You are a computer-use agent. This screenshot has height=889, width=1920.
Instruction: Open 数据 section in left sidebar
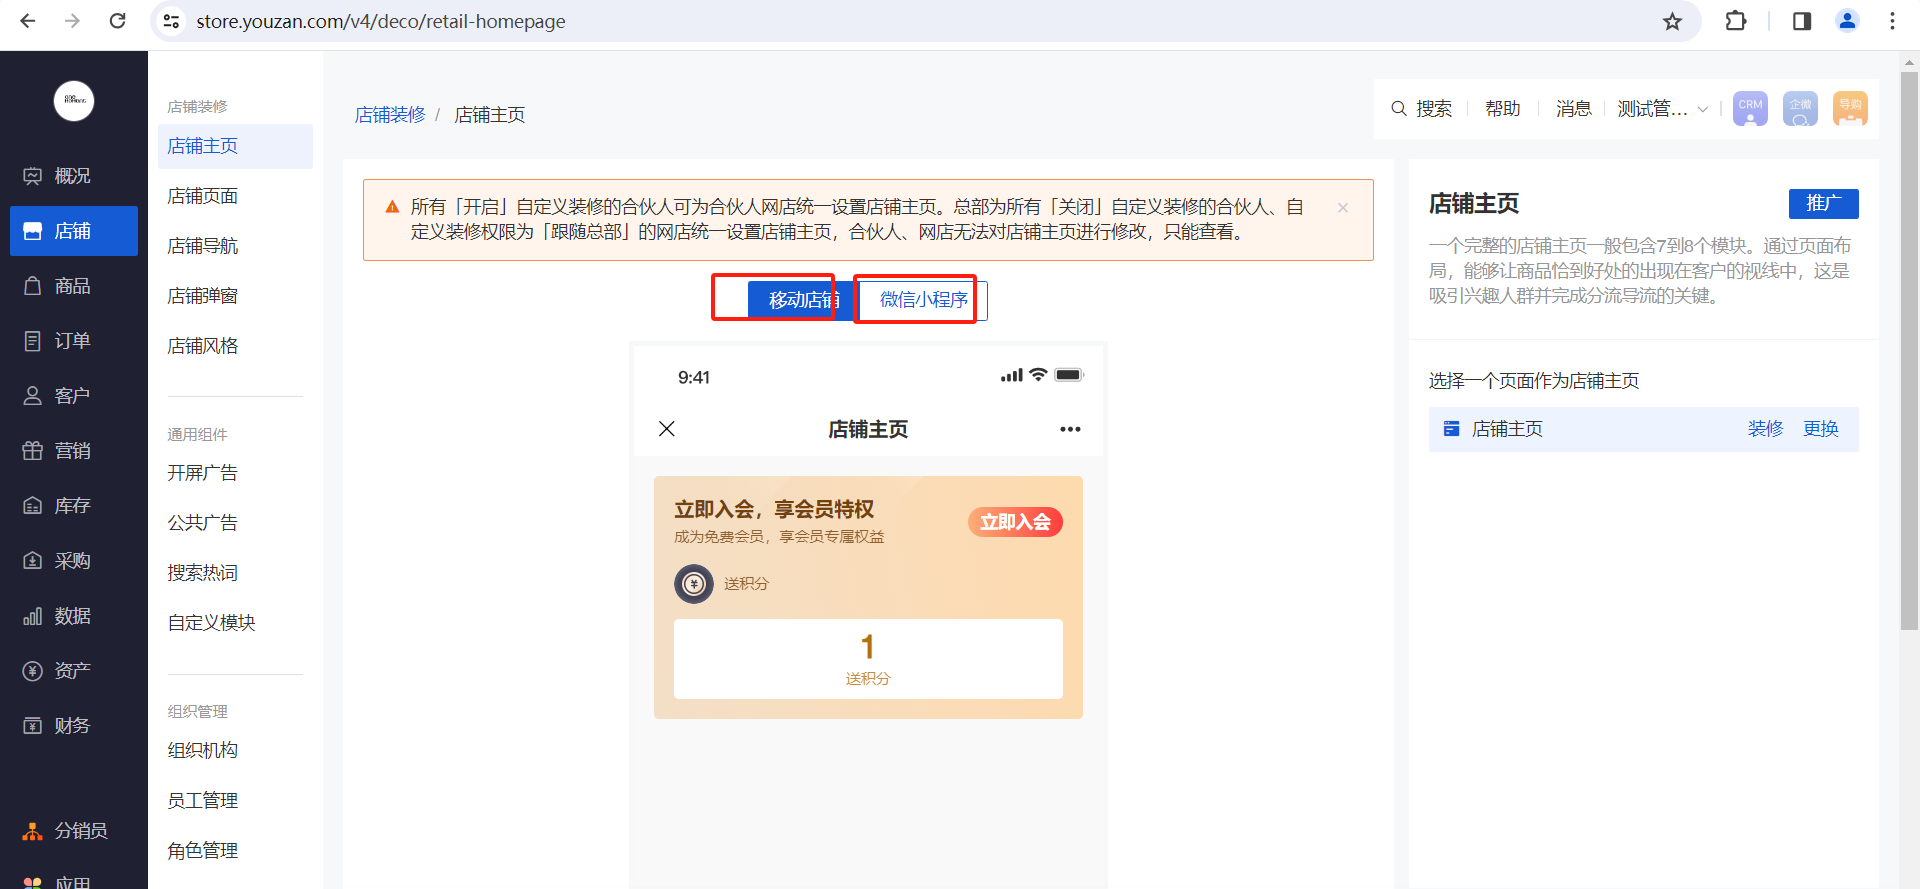pyautogui.click(x=72, y=616)
